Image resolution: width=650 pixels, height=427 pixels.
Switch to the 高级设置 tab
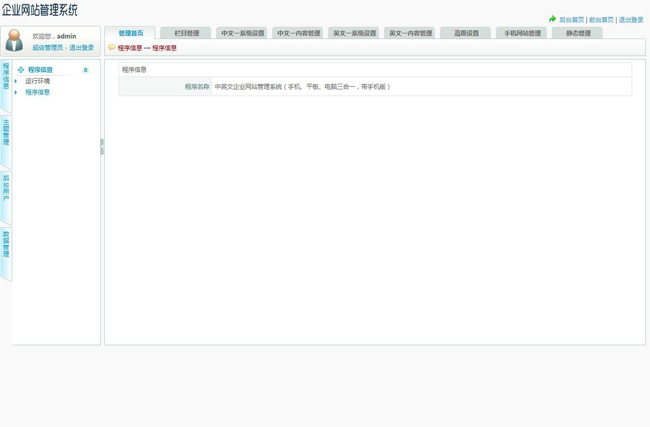(466, 33)
